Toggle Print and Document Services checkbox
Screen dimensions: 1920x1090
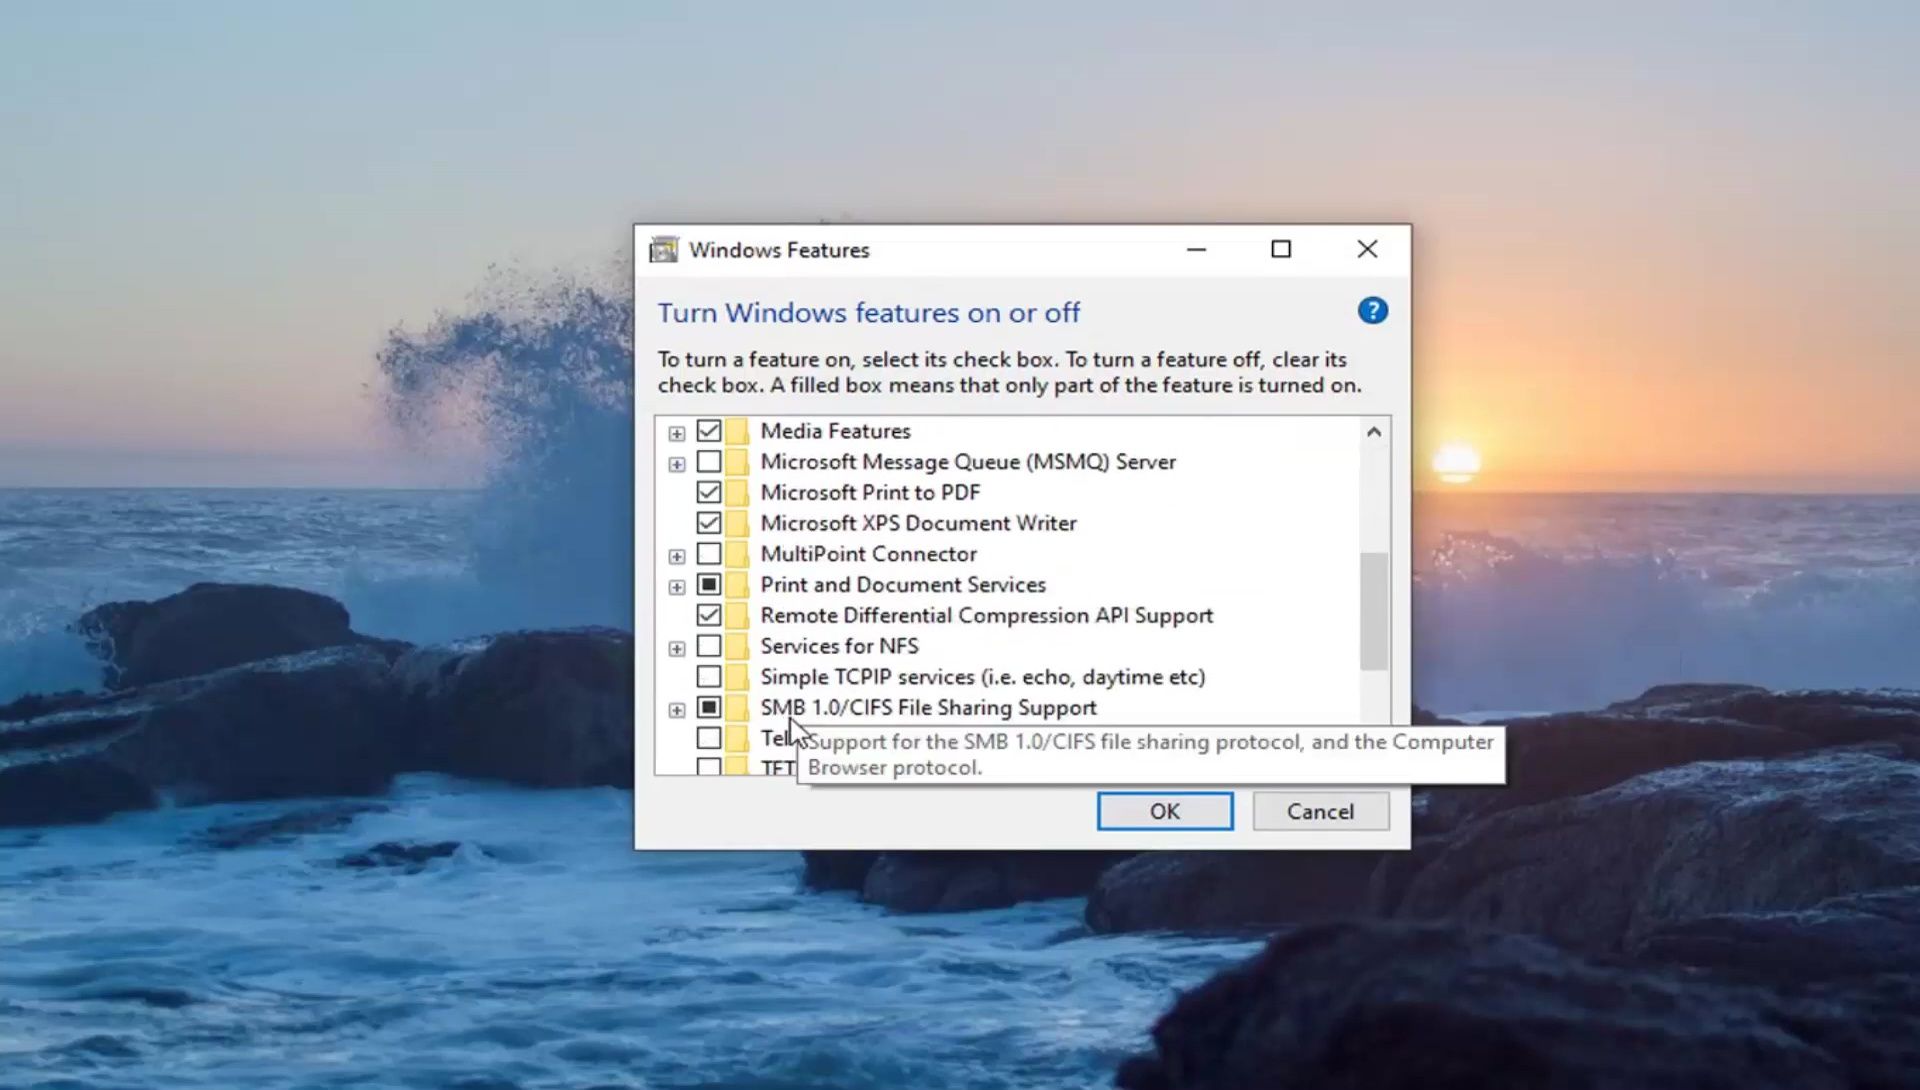tap(709, 584)
